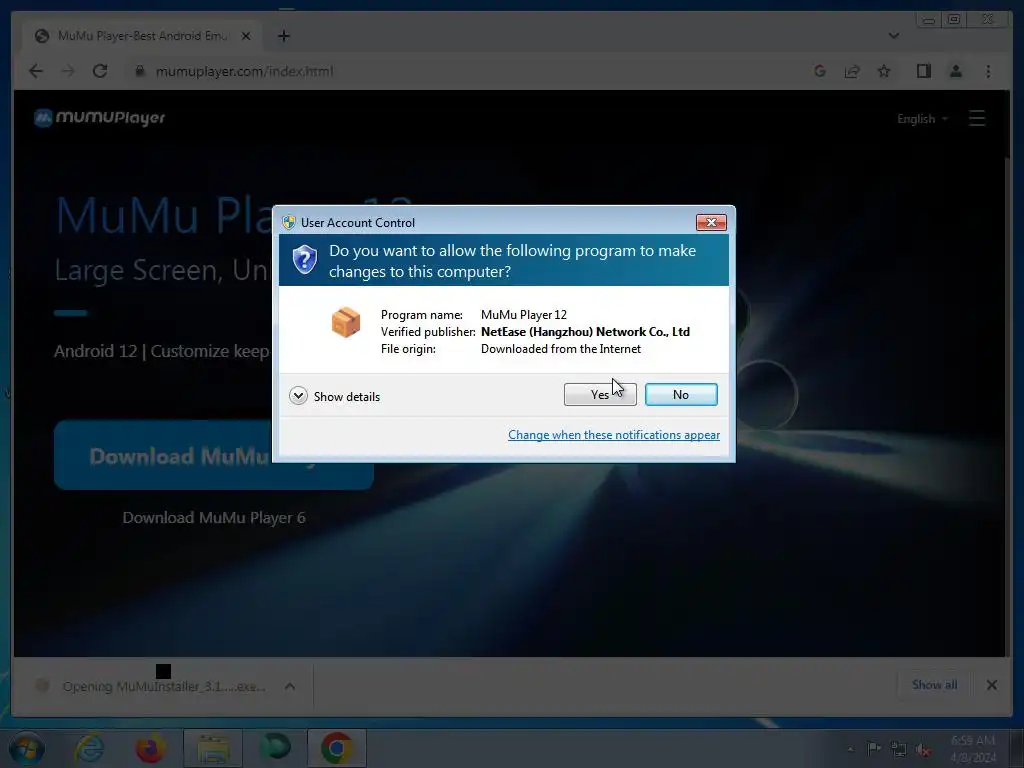Click the UAC title bar shield icon
Image resolution: width=1024 pixels, height=768 pixels.
click(x=289, y=222)
